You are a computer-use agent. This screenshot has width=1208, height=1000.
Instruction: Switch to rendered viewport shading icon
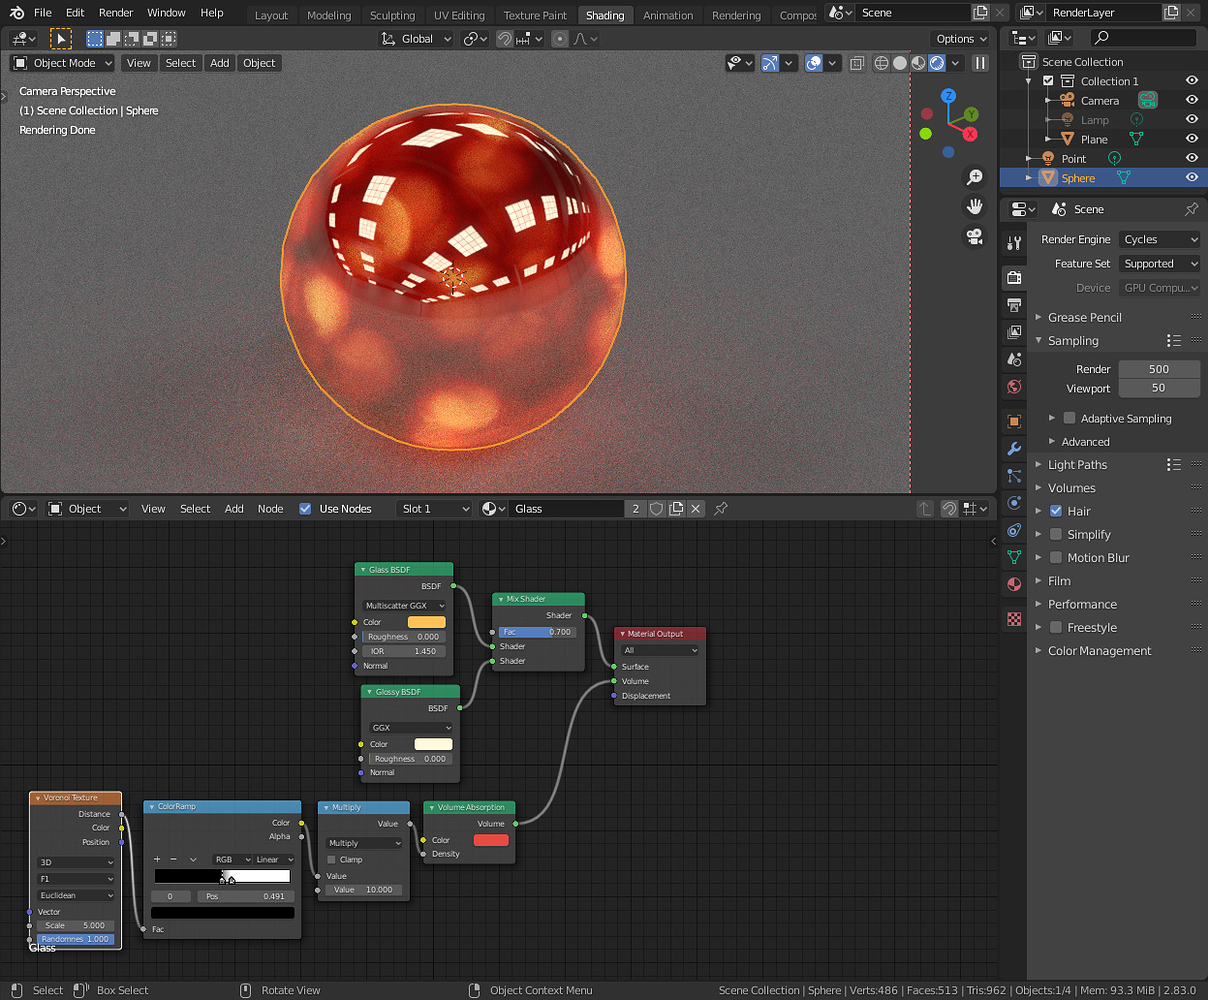pyautogui.click(x=937, y=63)
